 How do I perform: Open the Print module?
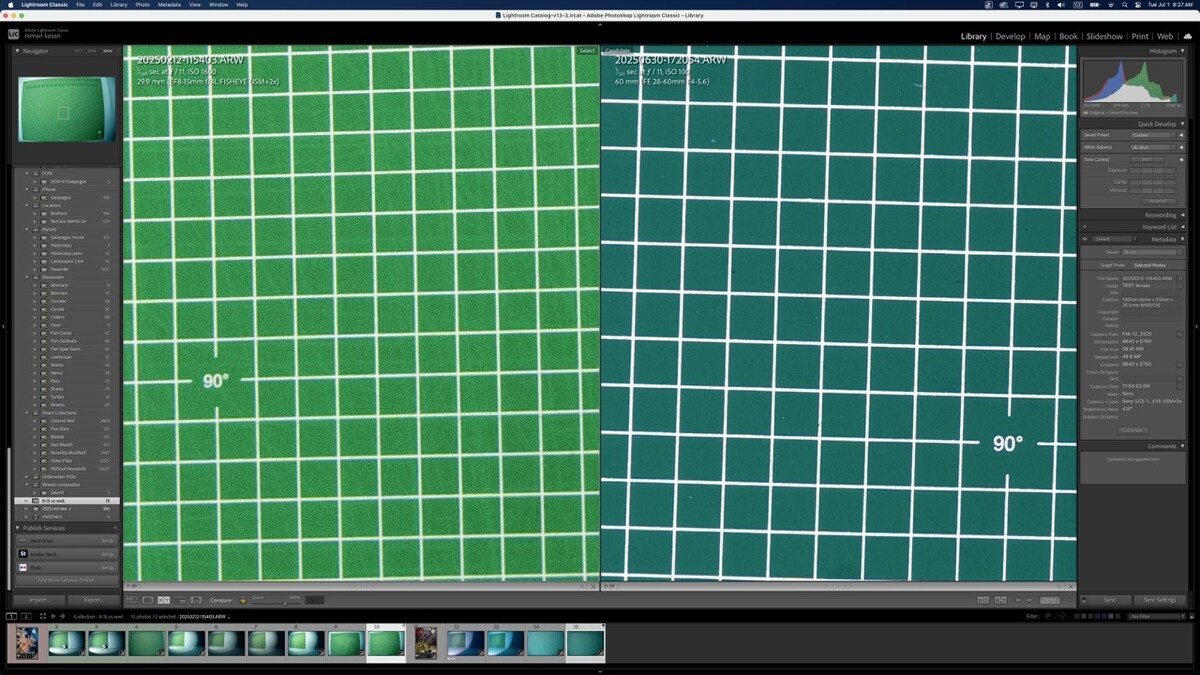tap(1139, 36)
